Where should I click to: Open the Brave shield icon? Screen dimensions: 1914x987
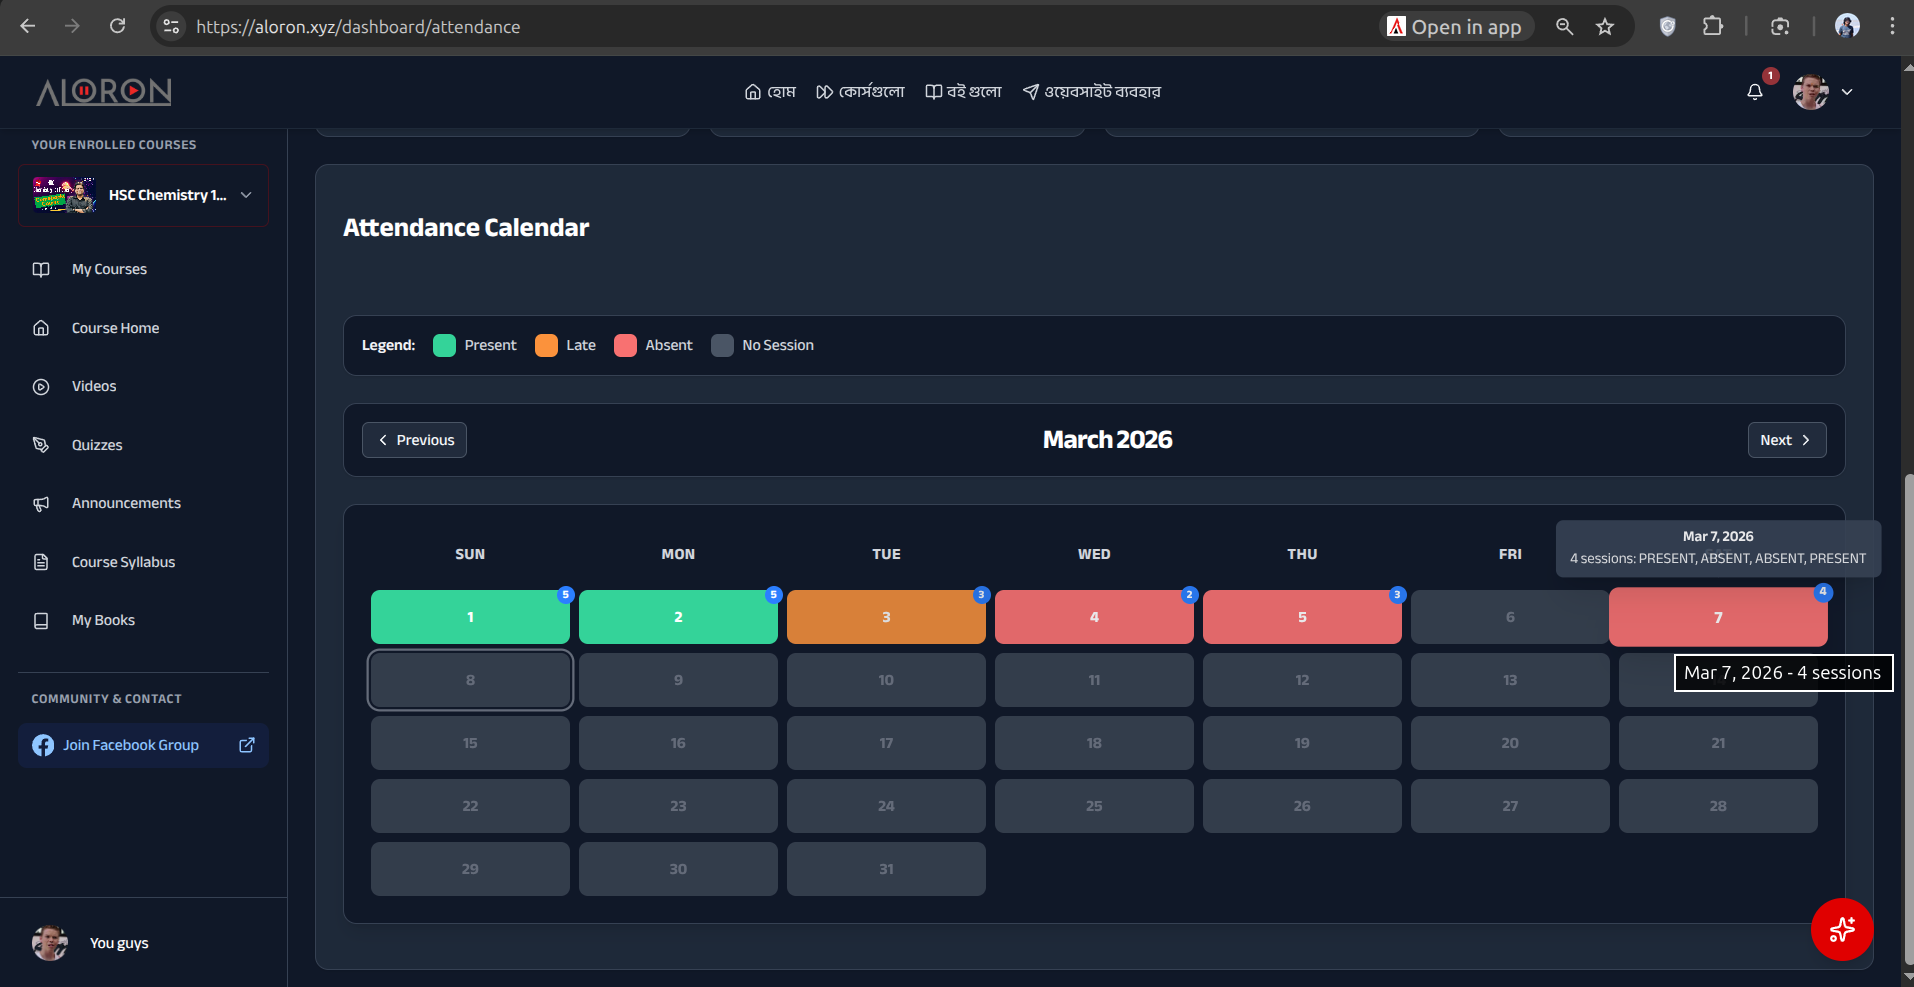(x=1667, y=27)
